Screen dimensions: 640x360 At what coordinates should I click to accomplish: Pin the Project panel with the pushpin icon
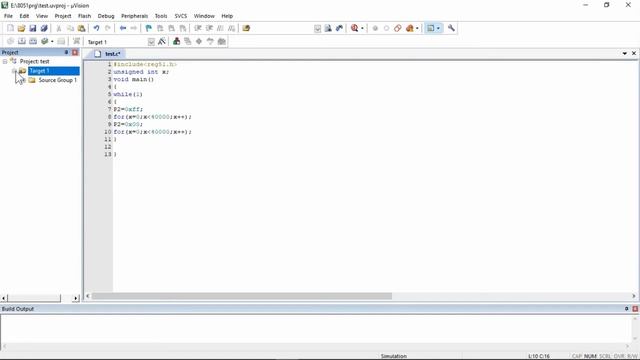(x=67, y=52)
